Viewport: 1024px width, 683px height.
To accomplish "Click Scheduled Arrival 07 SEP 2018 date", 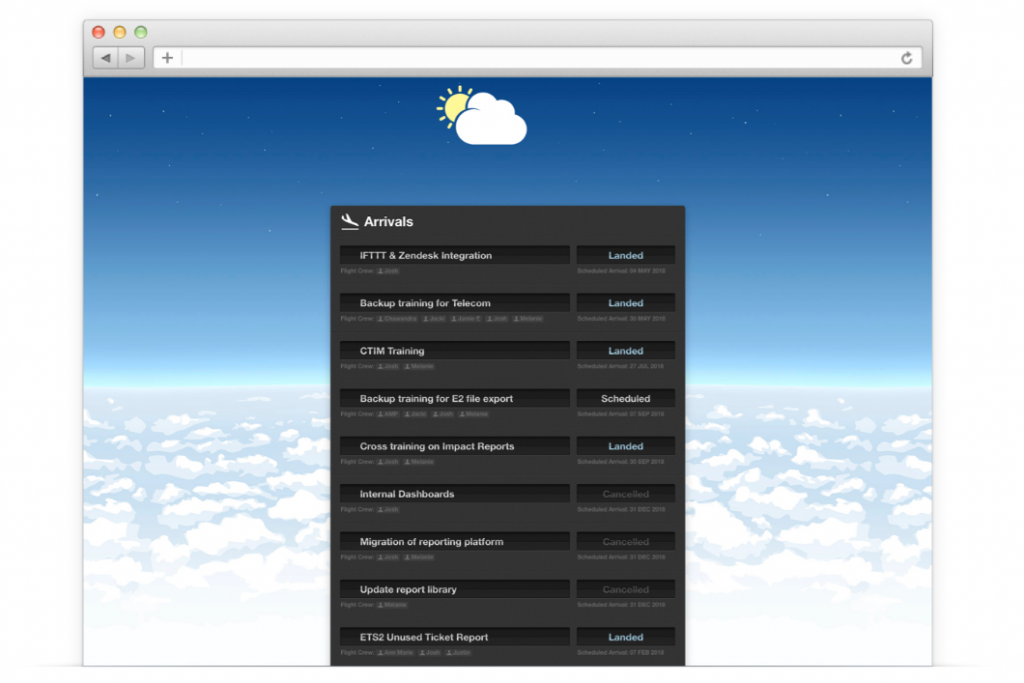I will pos(620,414).
